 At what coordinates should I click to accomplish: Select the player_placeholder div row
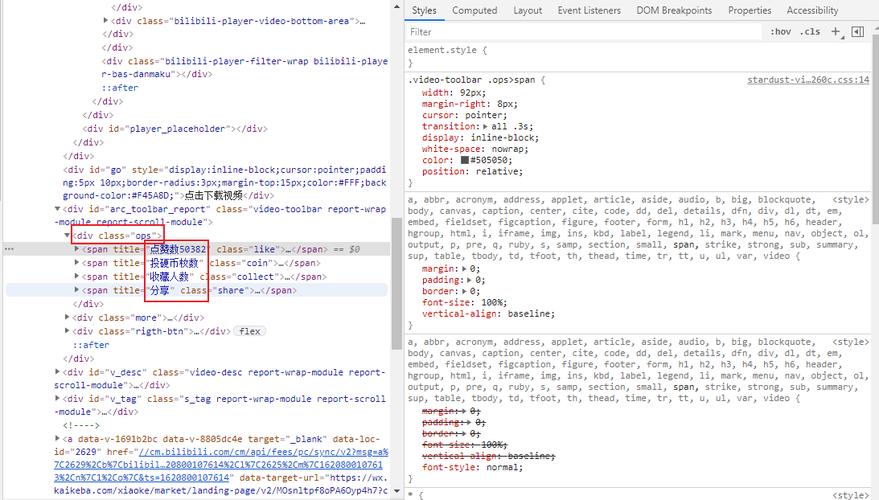(x=174, y=129)
